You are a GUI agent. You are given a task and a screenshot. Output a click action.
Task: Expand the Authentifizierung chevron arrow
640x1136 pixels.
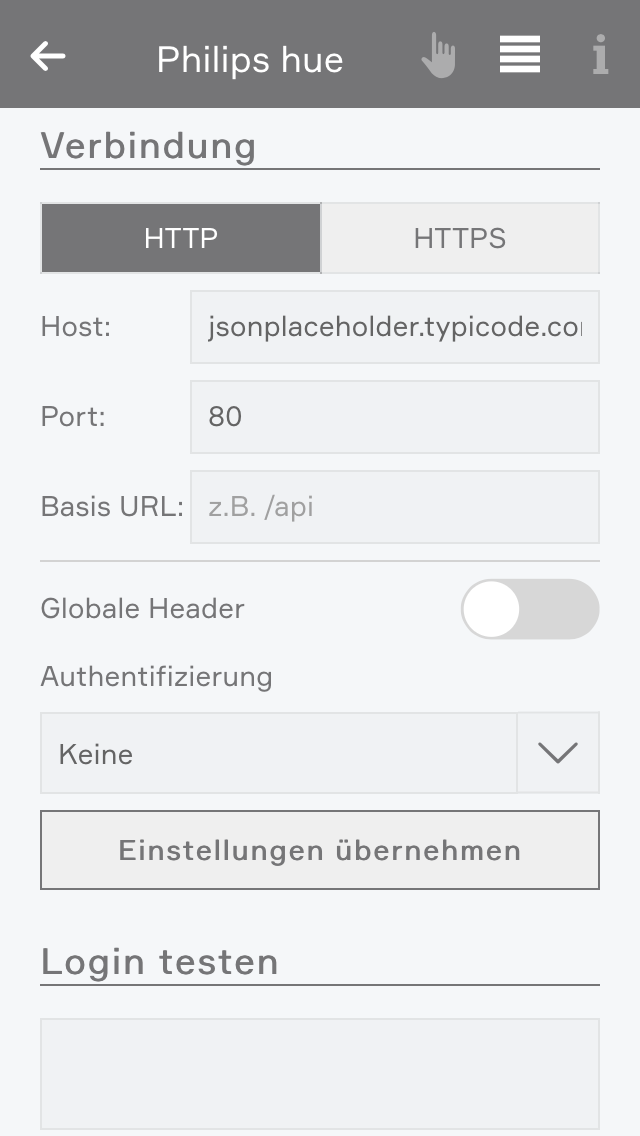(558, 753)
